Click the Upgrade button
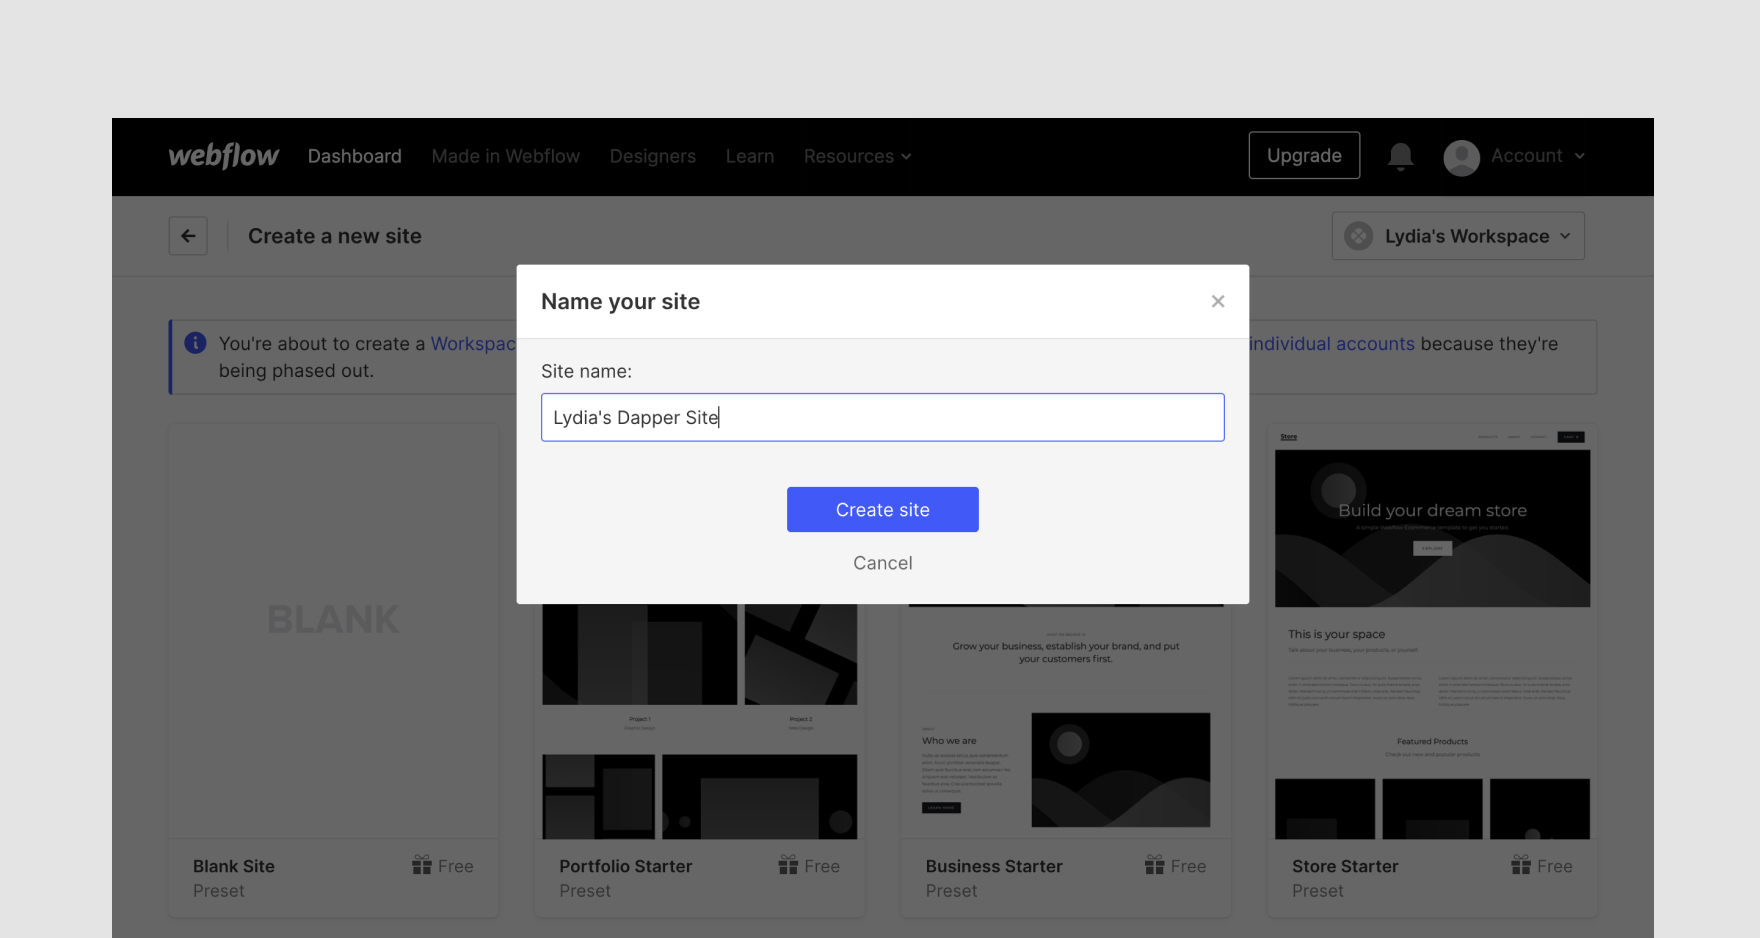1760x938 pixels. 1303,155
